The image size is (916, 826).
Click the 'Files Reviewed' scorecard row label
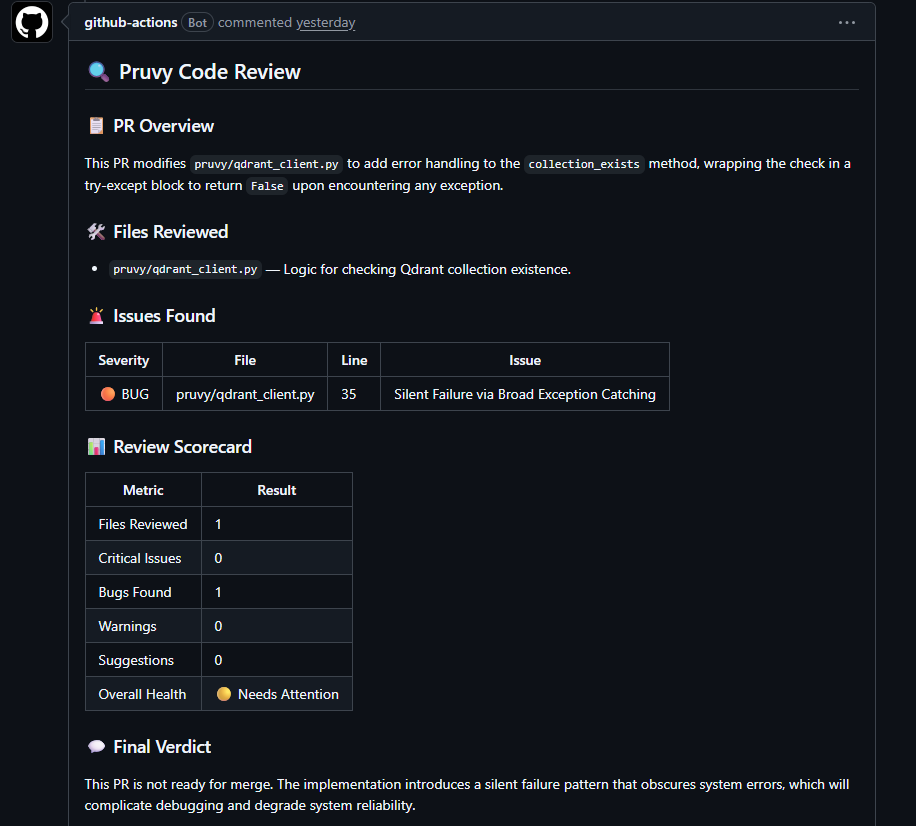click(143, 524)
